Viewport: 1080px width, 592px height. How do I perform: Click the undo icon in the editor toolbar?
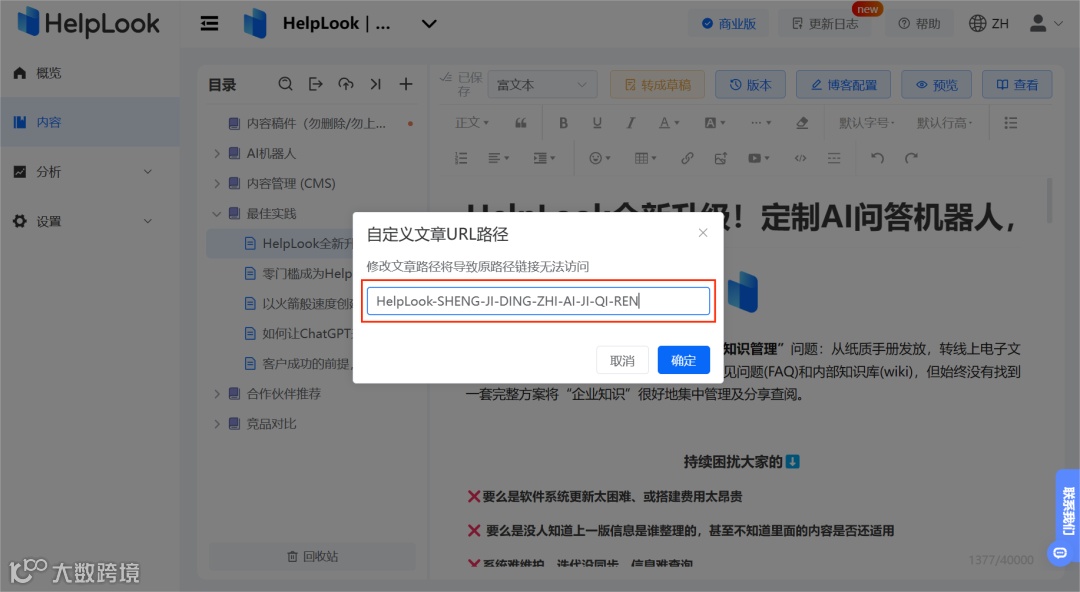(x=878, y=157)
